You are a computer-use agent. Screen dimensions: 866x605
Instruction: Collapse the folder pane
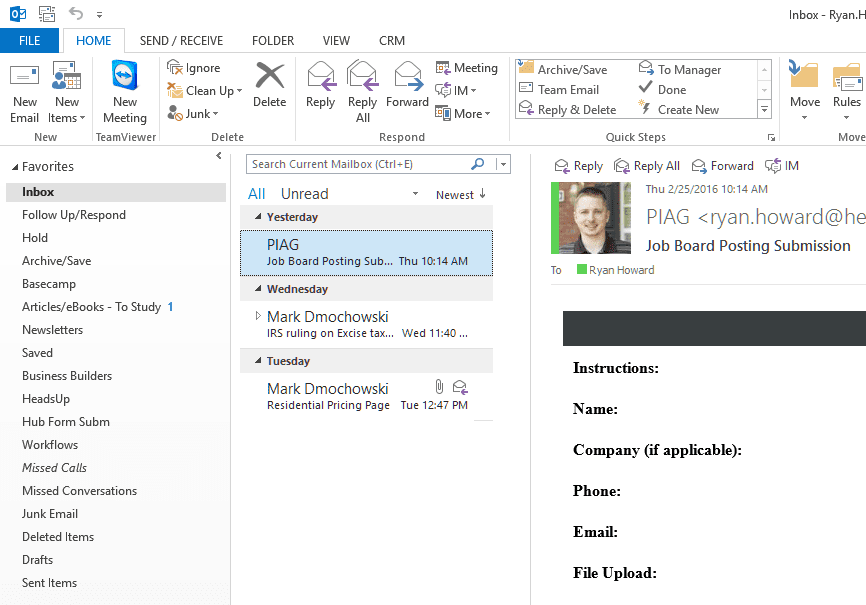click(219, 156)
